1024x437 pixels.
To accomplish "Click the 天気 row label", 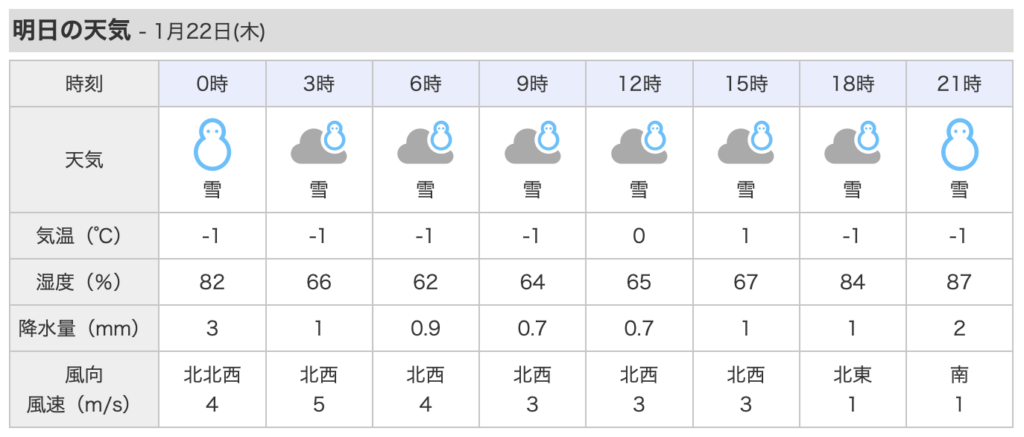I will (84, 159).
